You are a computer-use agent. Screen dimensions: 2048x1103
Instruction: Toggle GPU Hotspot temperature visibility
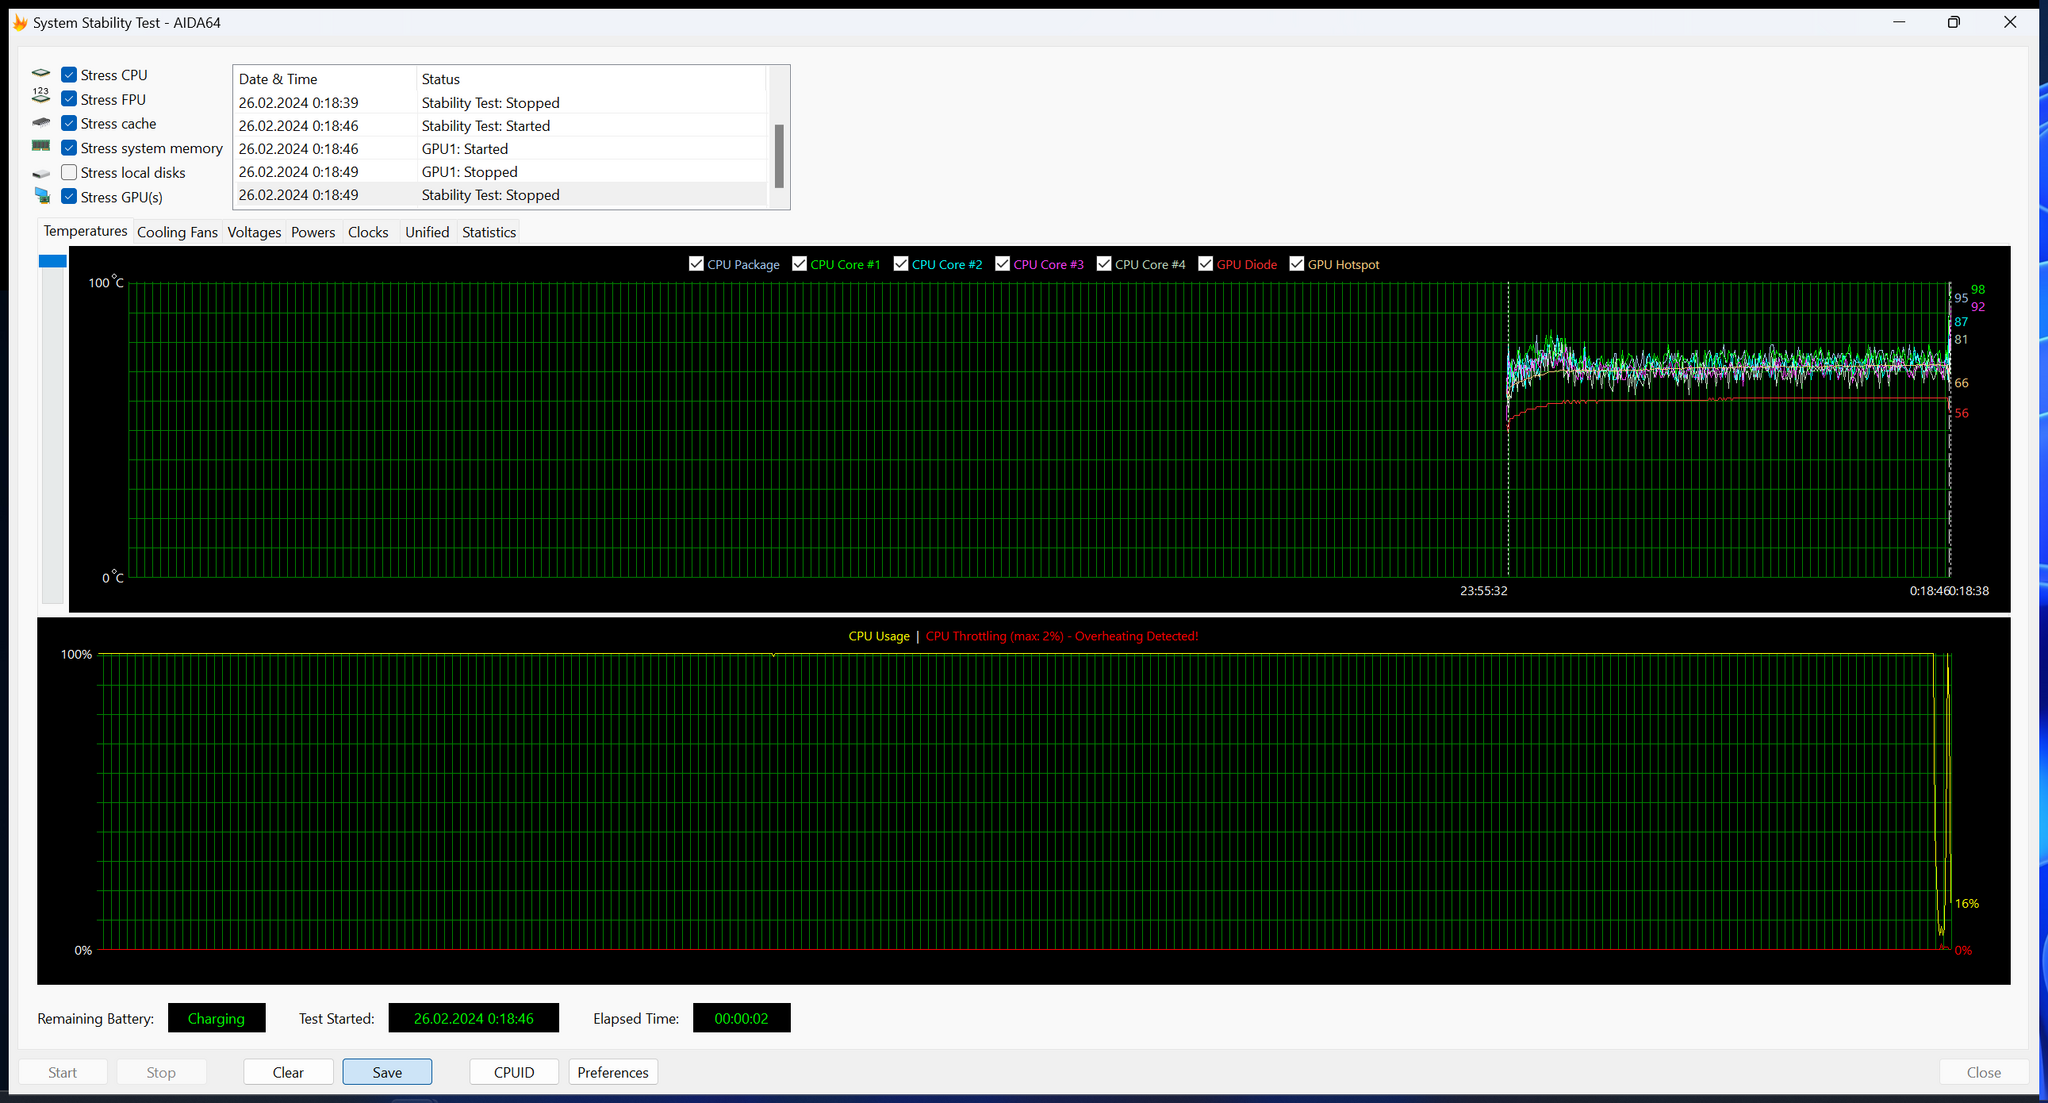[1296, 264]
